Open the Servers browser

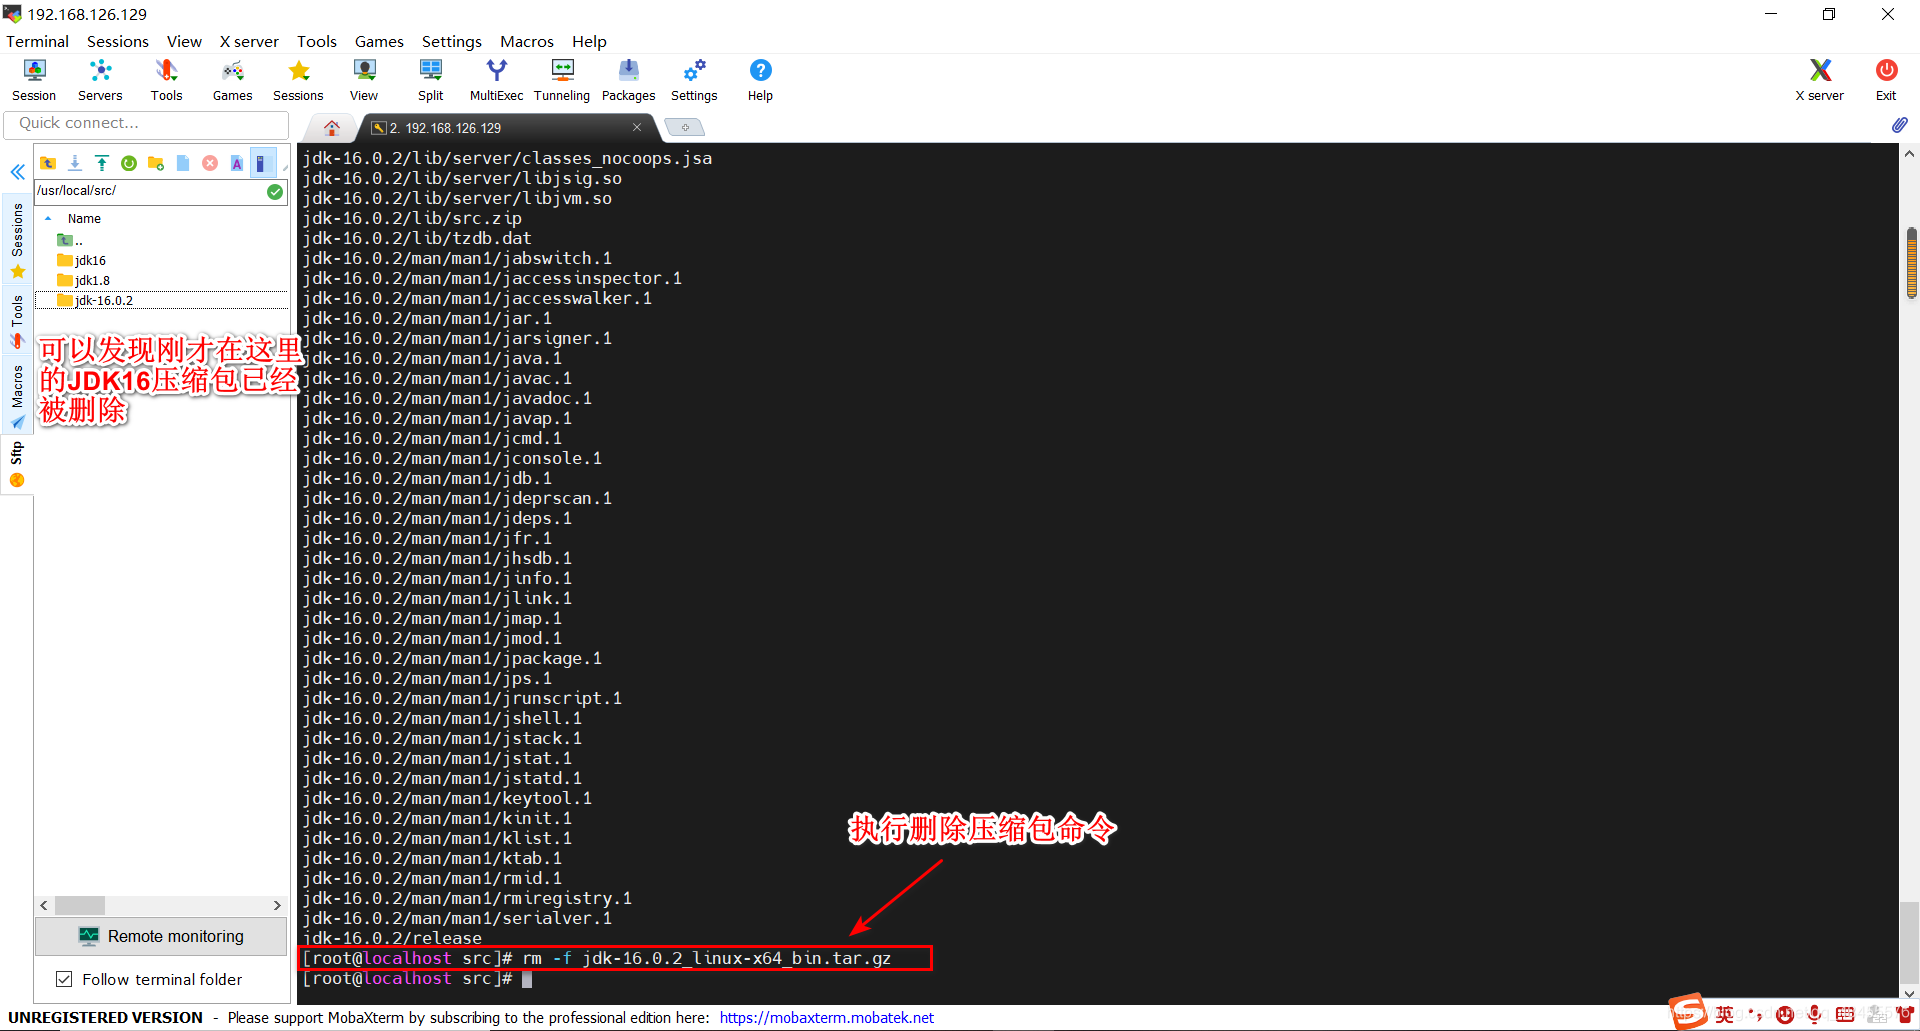click(x=99, y=79)
